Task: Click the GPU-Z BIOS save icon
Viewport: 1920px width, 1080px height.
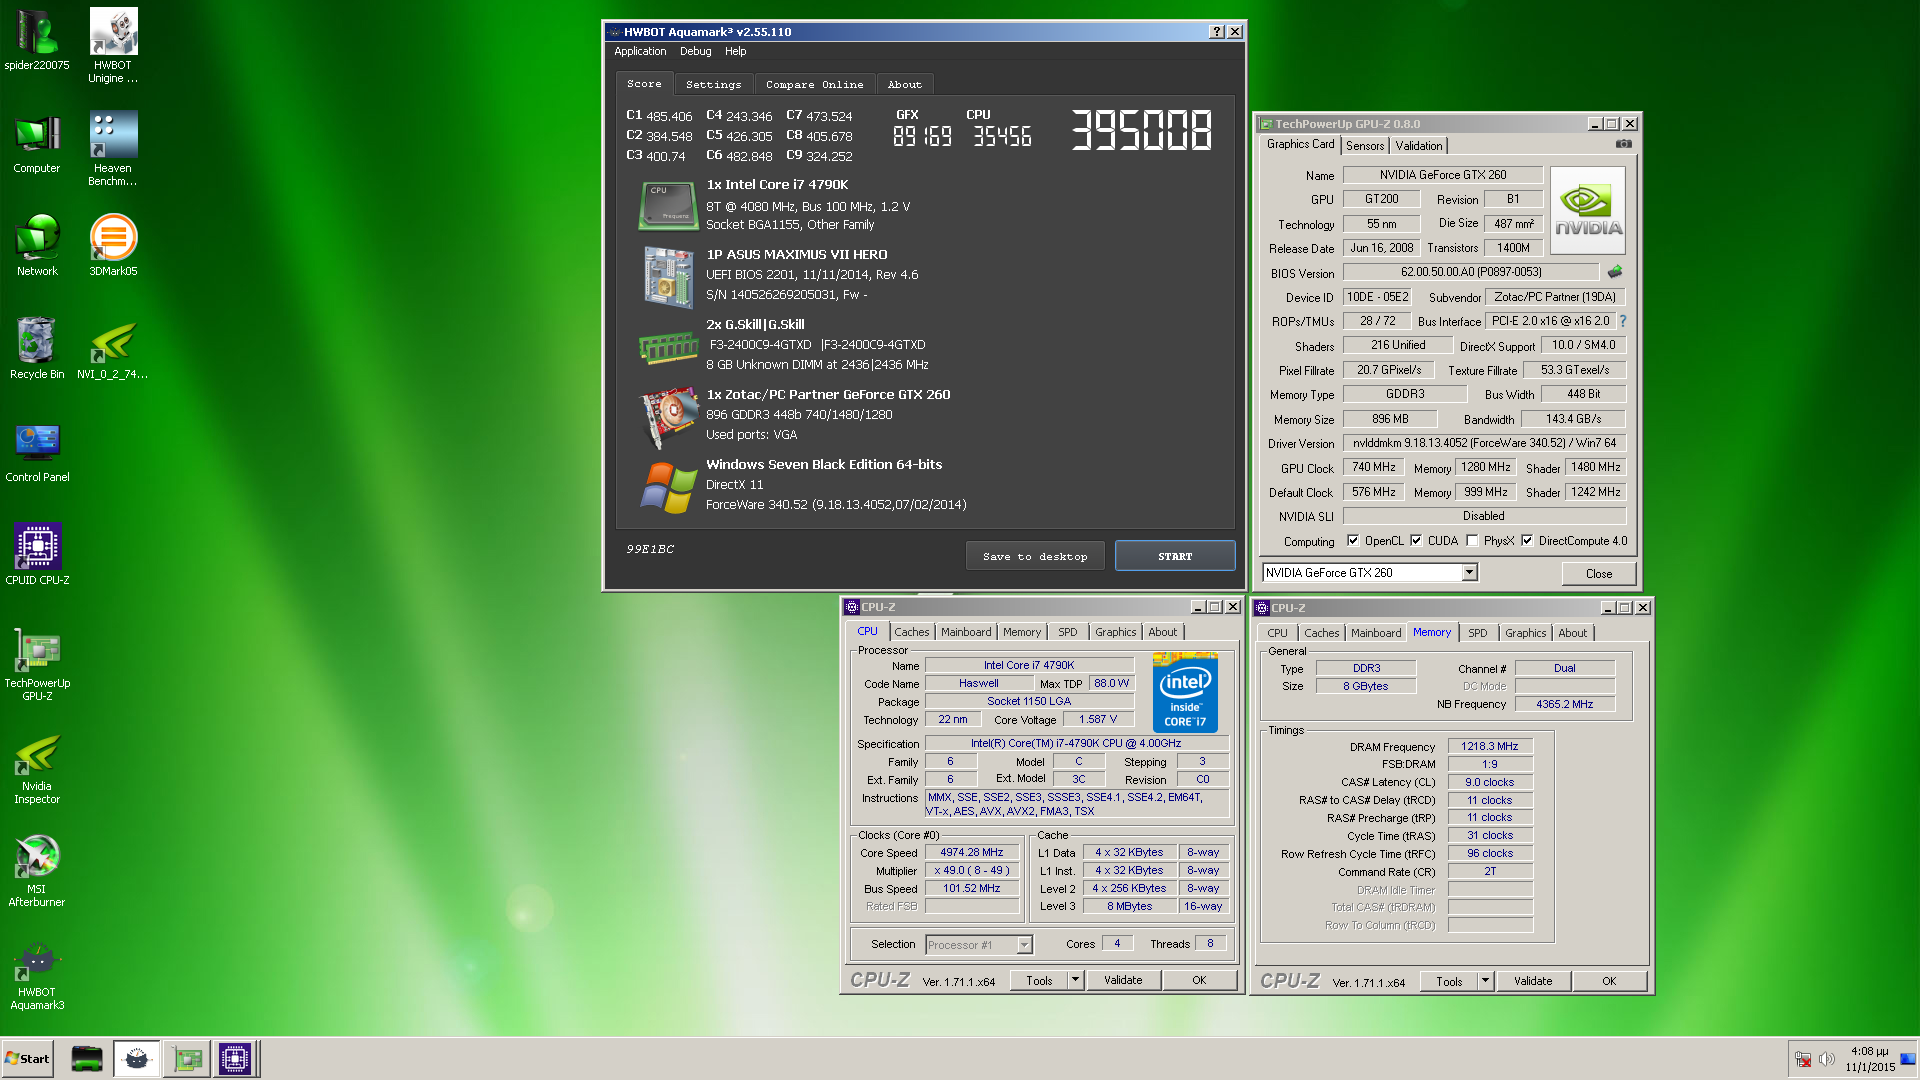Action: point(1614,272)
